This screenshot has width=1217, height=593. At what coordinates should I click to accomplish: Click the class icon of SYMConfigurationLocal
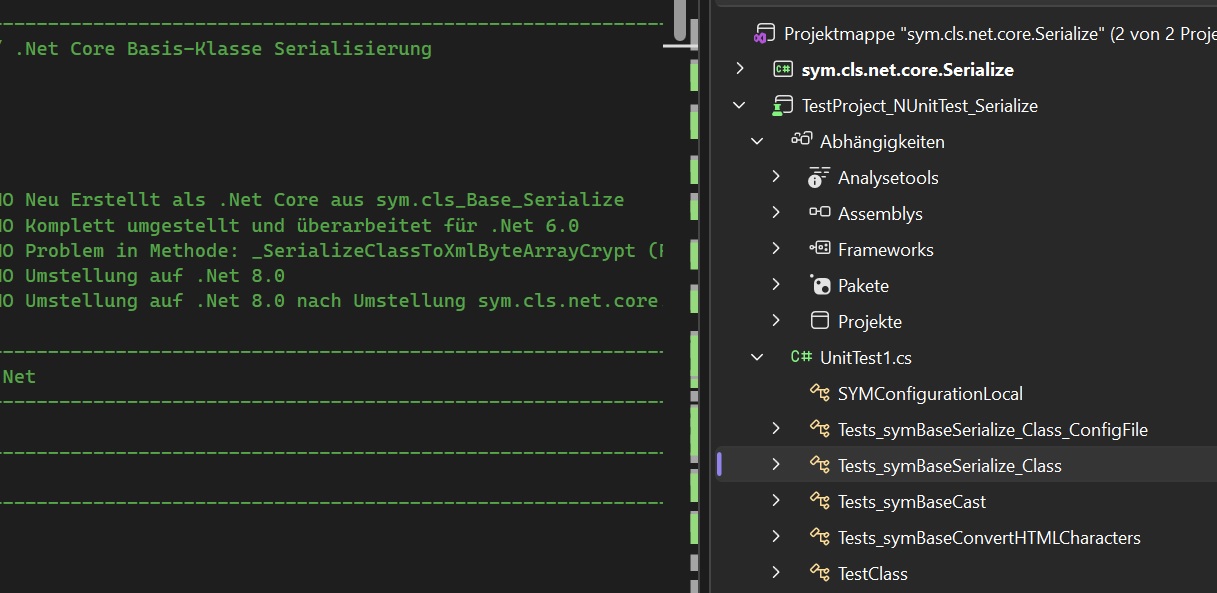[819, 394]
